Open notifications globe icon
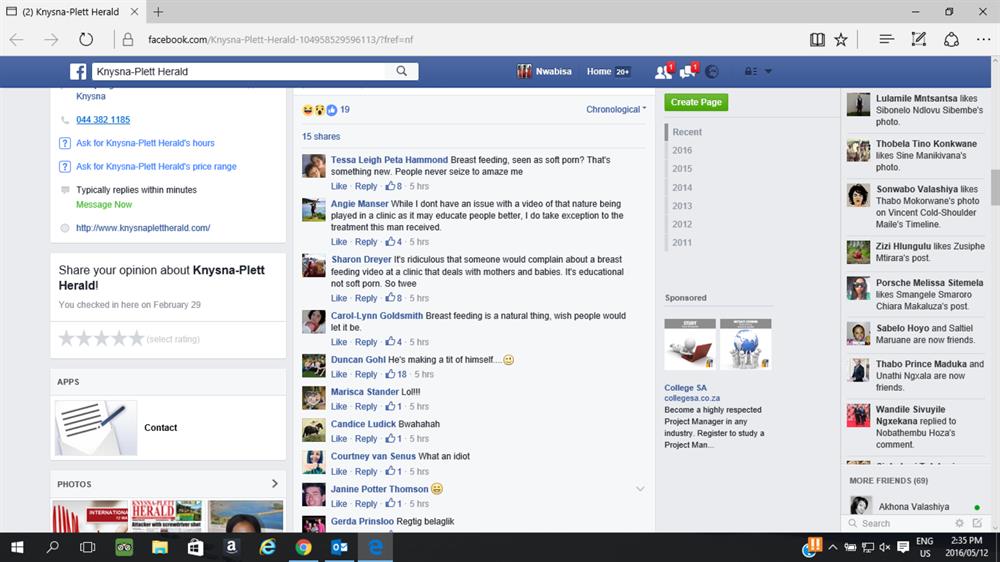This screenshot has height=562, width=1000. pyautogui.click(x=712, y=71)
